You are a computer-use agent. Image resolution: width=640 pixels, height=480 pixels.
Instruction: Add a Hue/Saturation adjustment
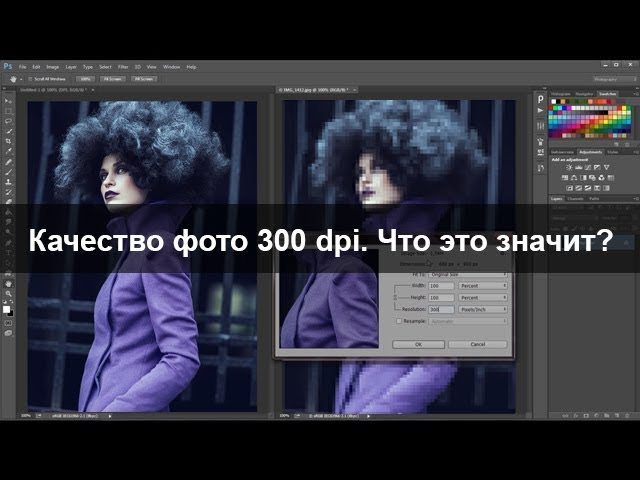coord(565,178)
